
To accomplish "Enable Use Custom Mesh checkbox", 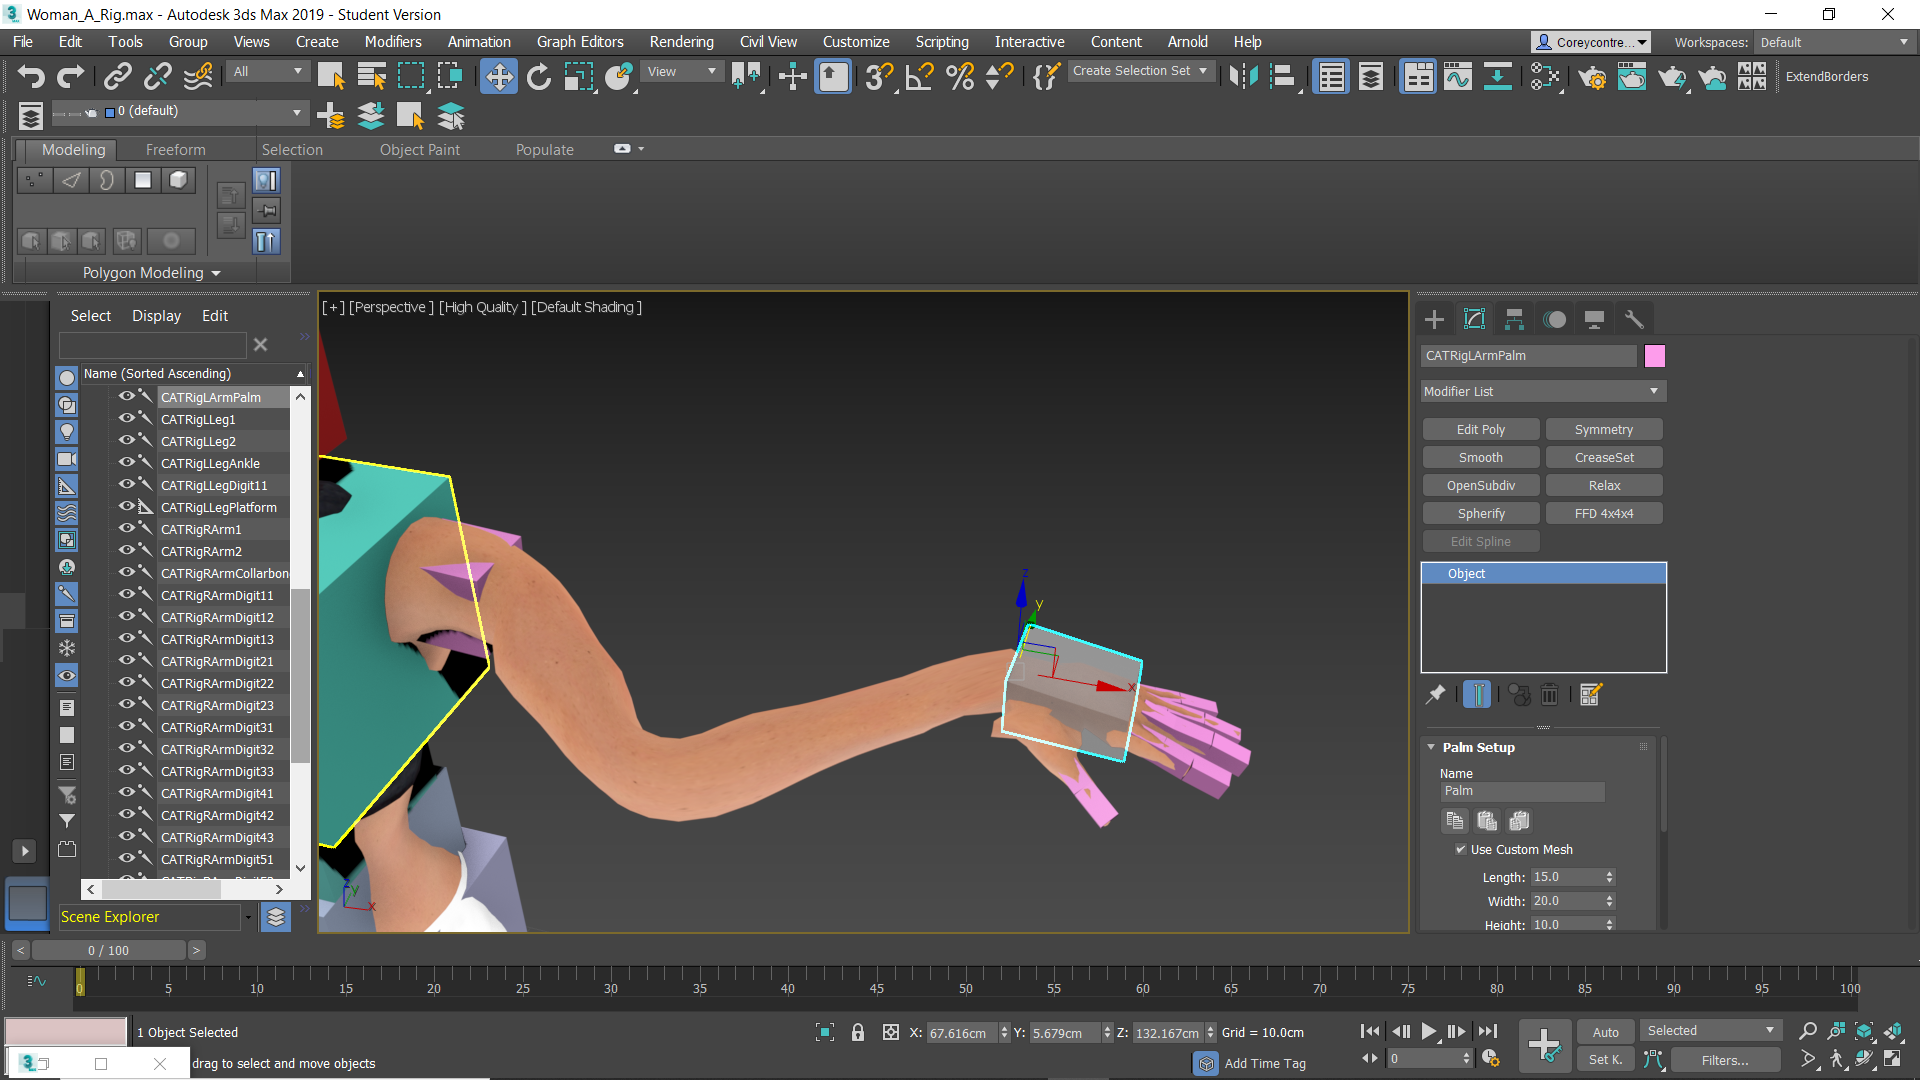I will coord(1460,848).
